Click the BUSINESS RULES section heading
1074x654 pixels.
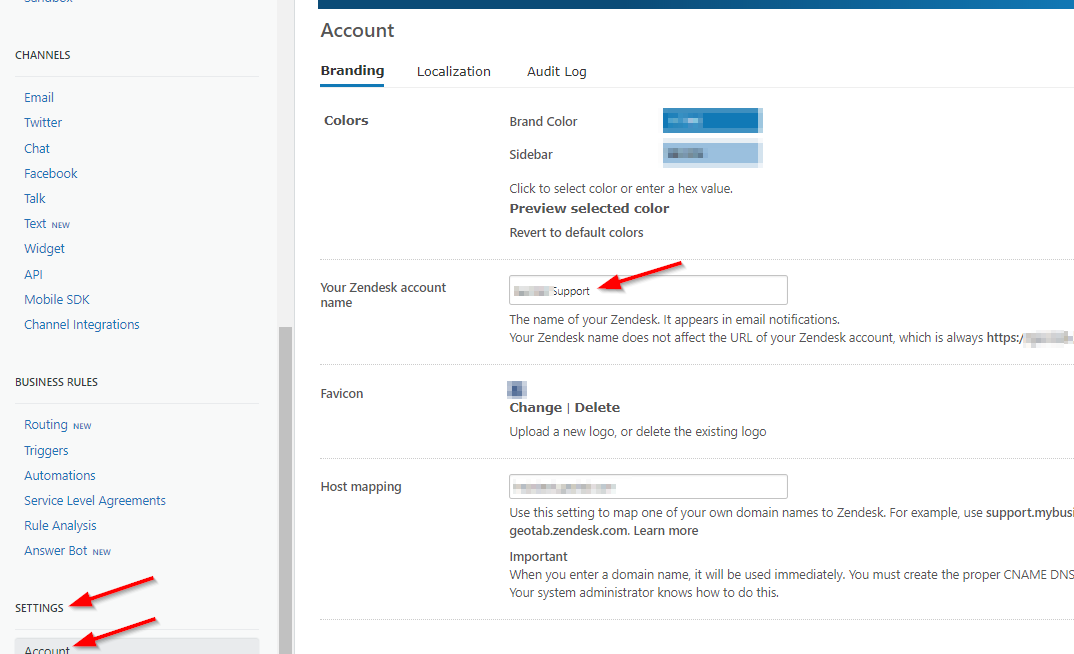[x=56, y=382]
